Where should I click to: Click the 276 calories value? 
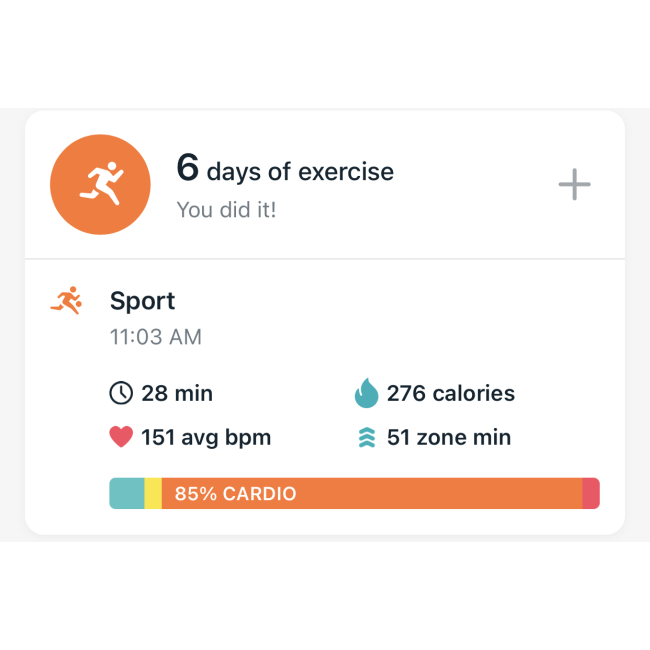click(451, 393)
